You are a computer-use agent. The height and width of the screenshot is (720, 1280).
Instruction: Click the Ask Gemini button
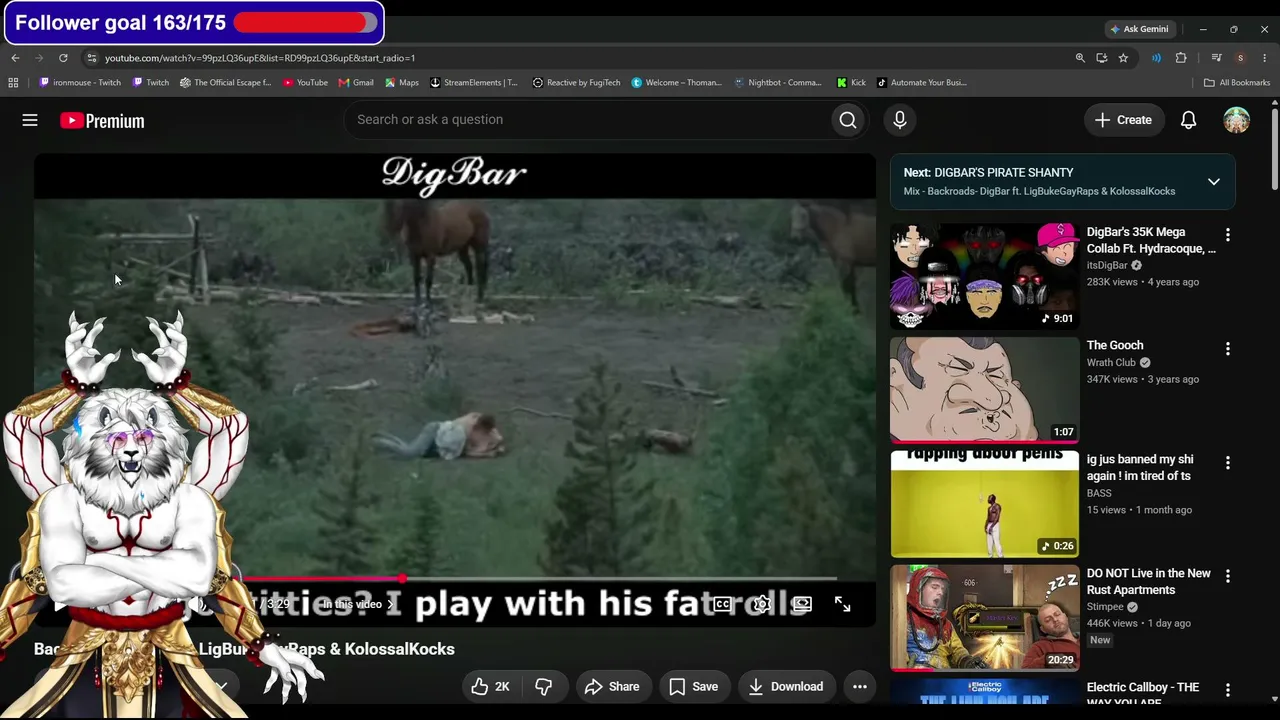(x=1139, y=29)
